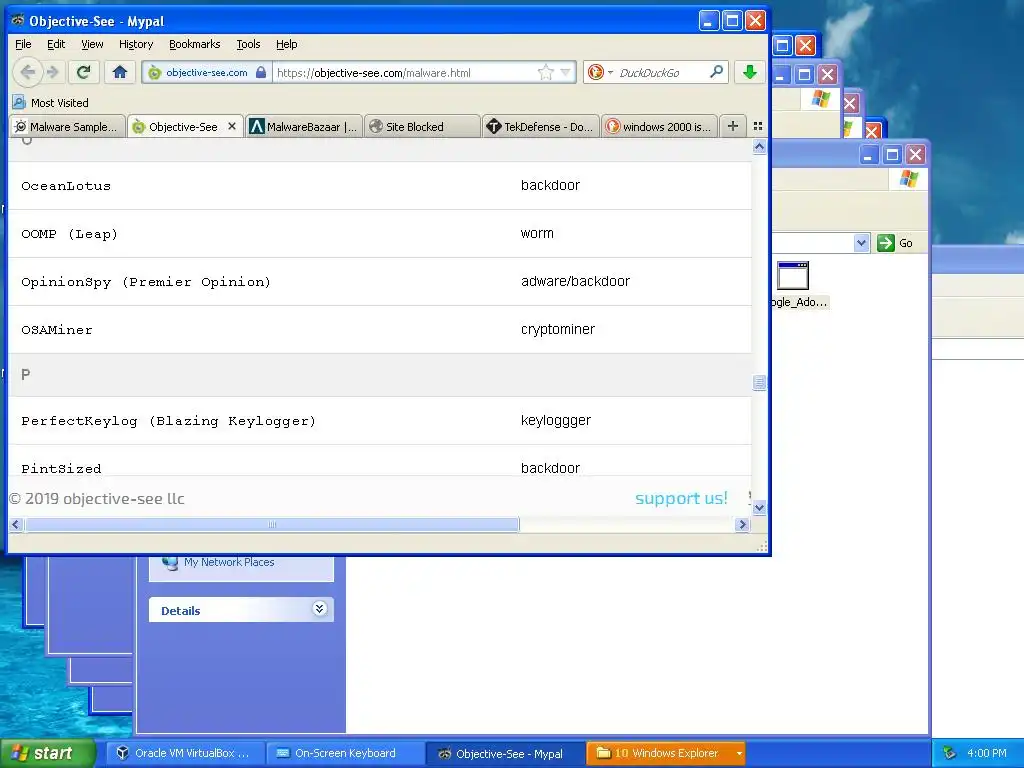
Task: Click the 'support us!' link
Action: pos(681,498)
